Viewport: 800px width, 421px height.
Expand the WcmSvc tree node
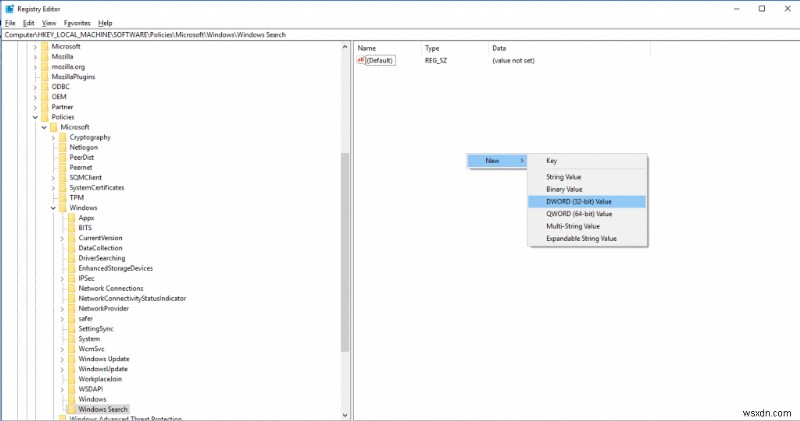pyautogui.click(x=62, y=349)
